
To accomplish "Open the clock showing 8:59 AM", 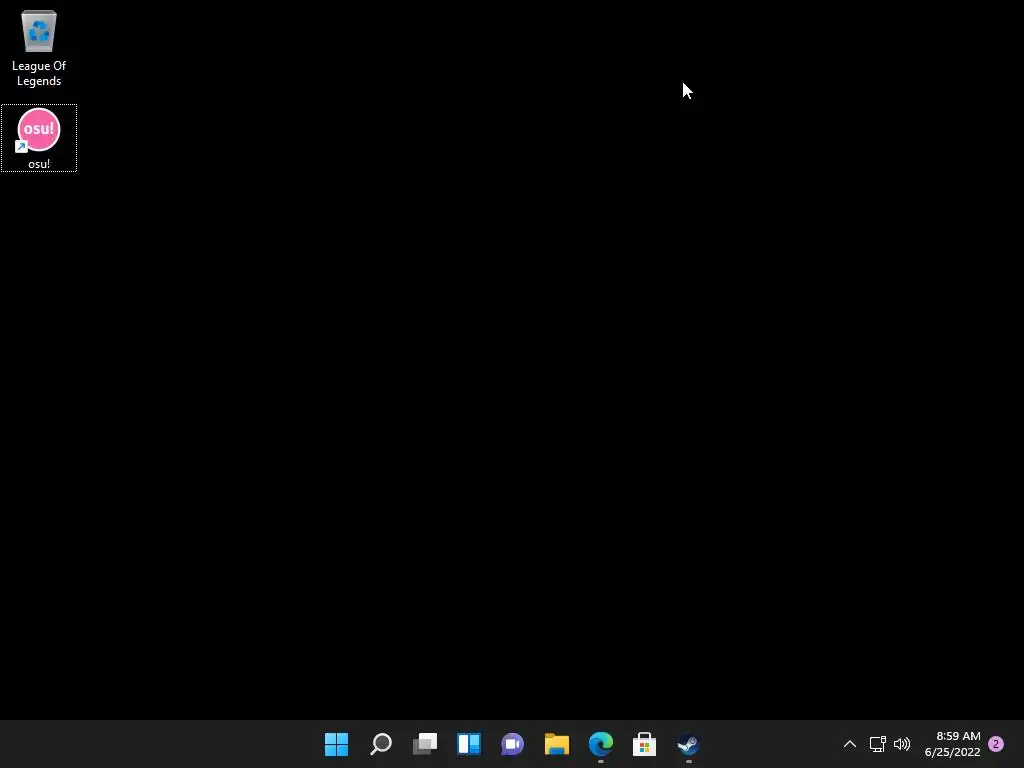I will [x=952, y=744].
